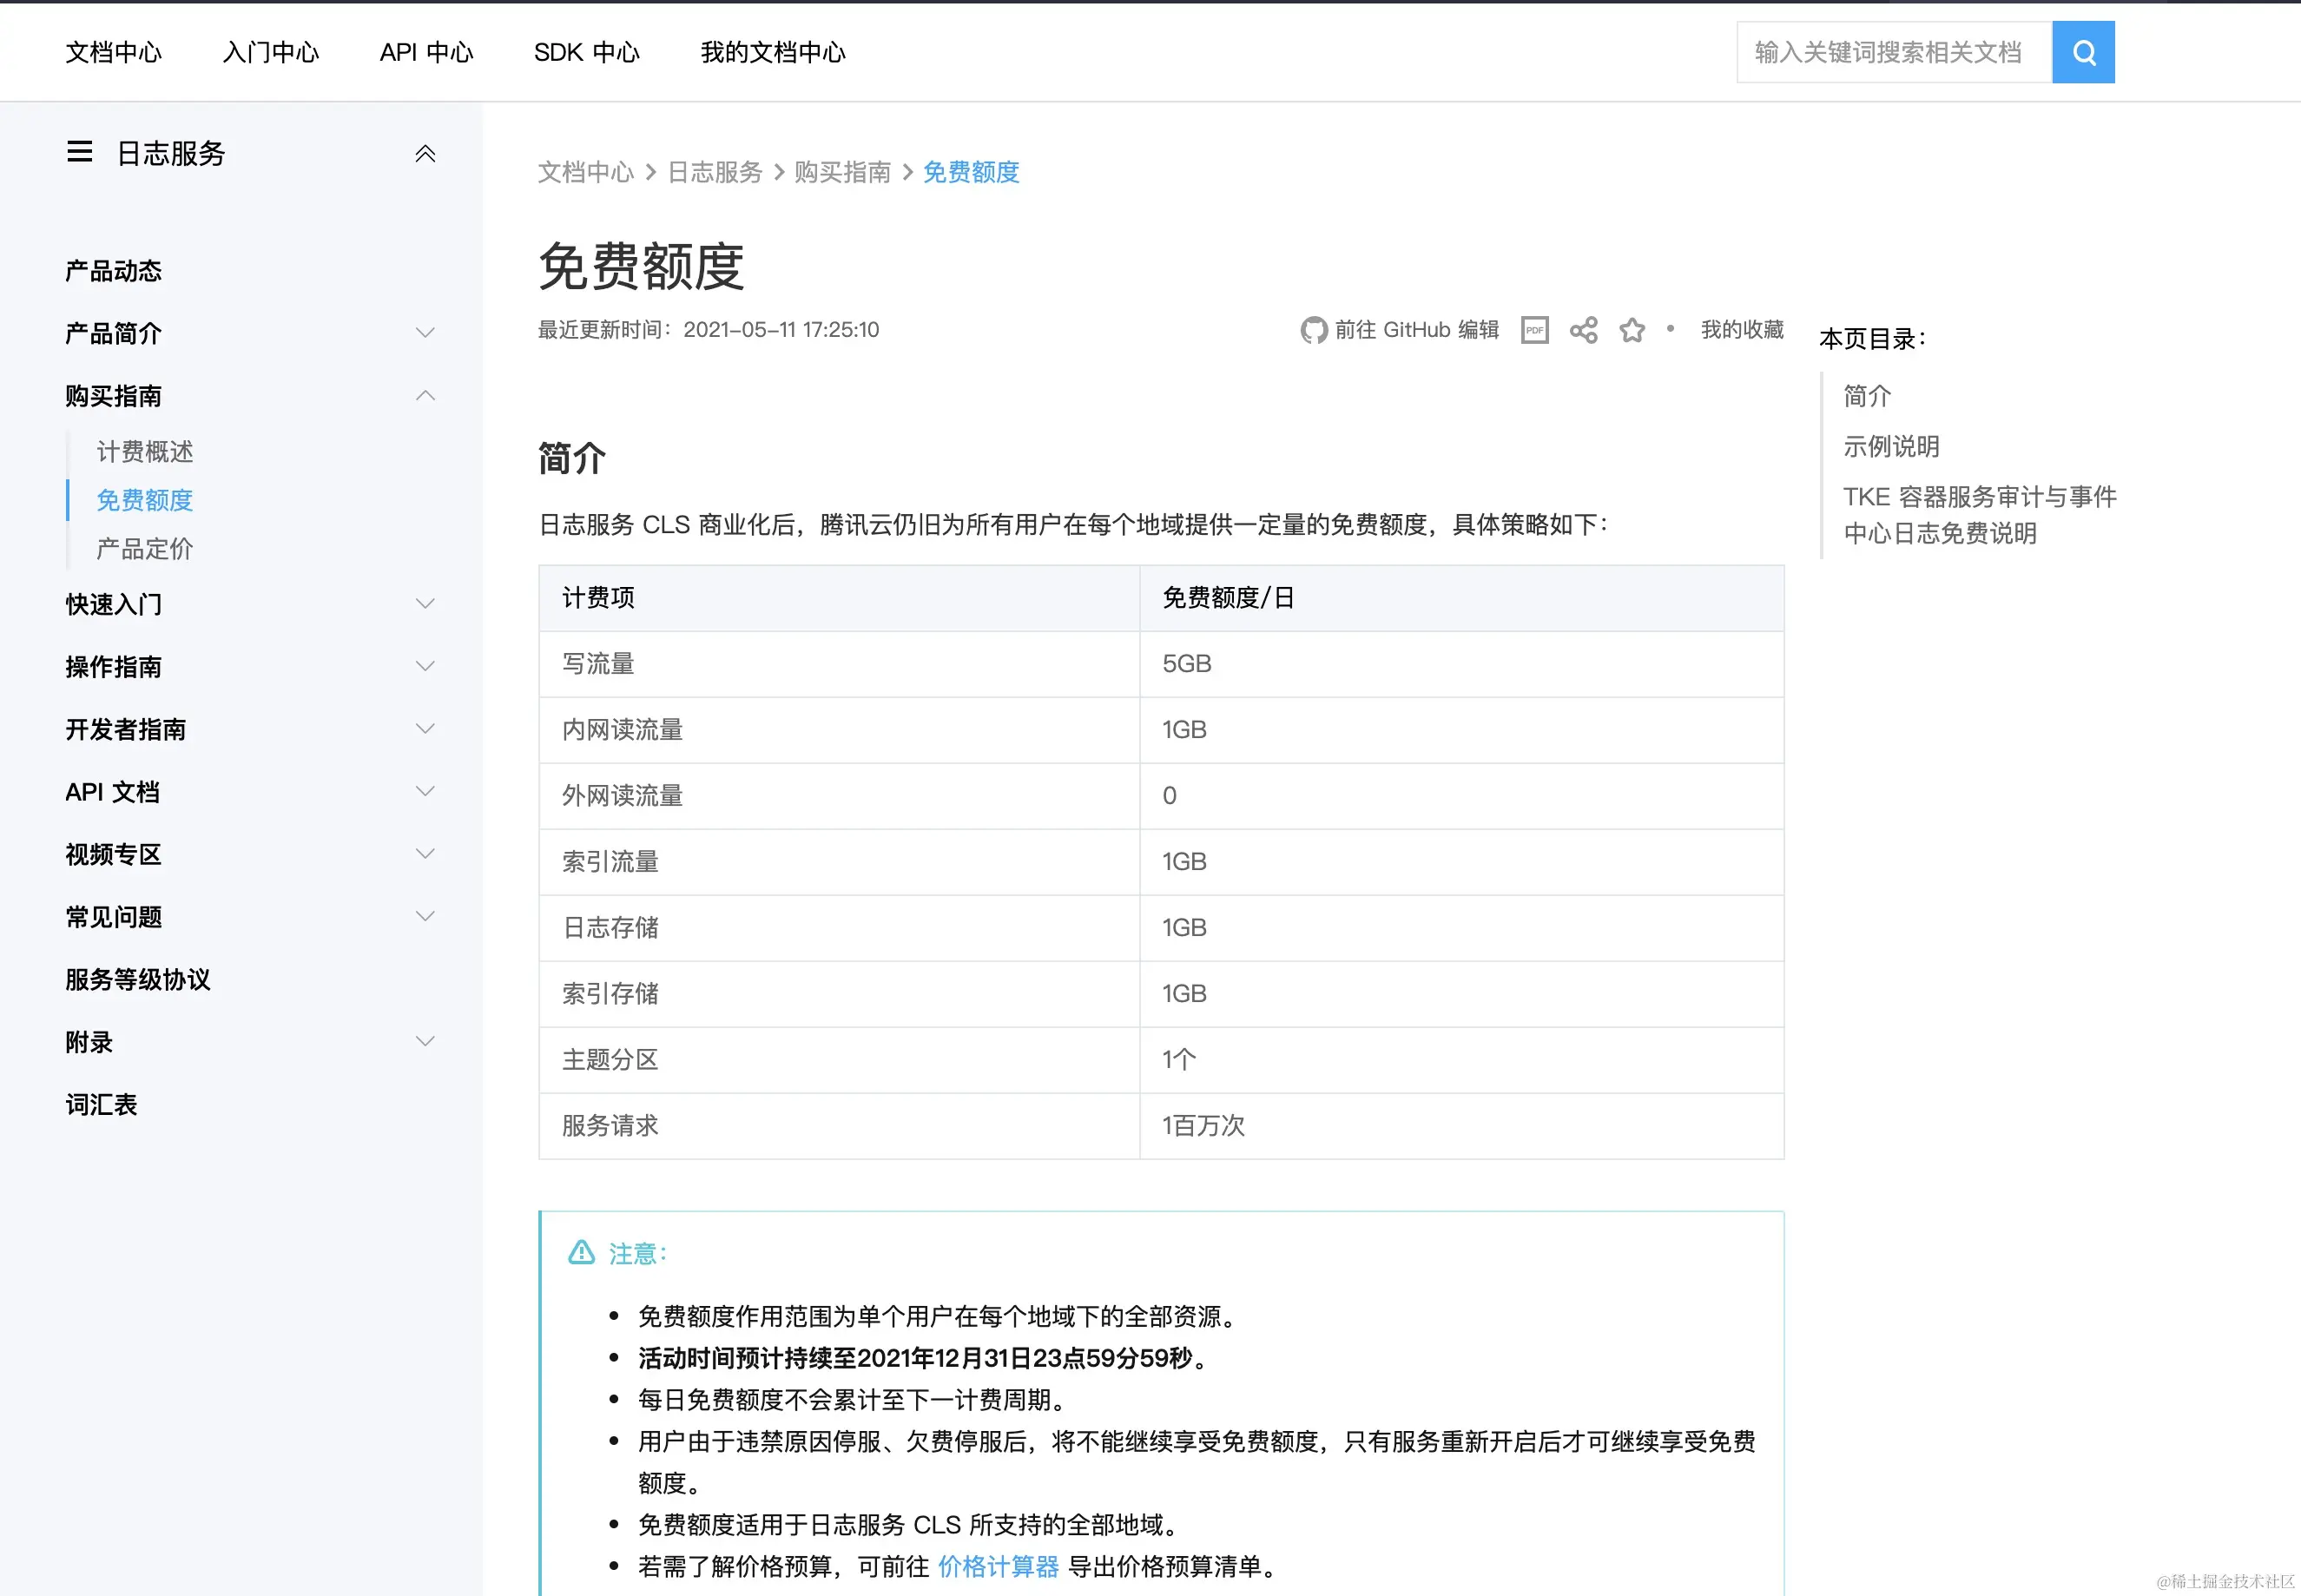Click the hamburger menu icon beside 日志服务
Screen dimensions: 2301x1596
click(x=80, y=152)
